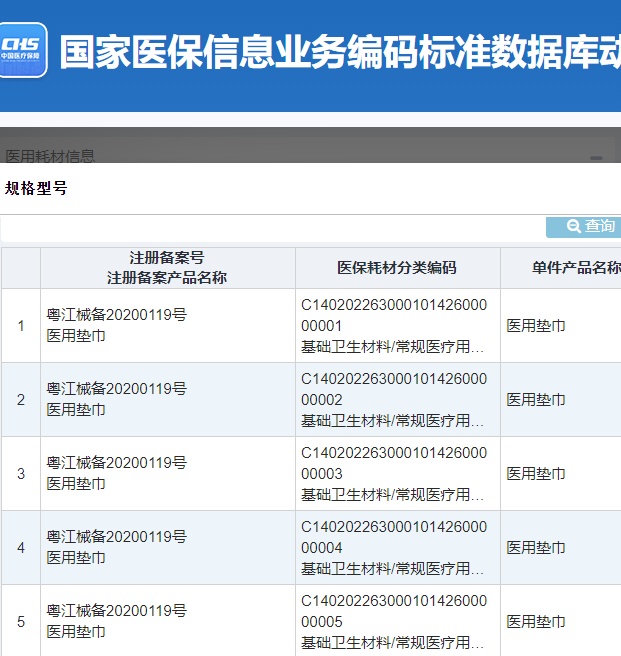Focus the 规格型号 search input field
Image resolution: width=621 pixels, height=656 pixels.
[272, 227]
